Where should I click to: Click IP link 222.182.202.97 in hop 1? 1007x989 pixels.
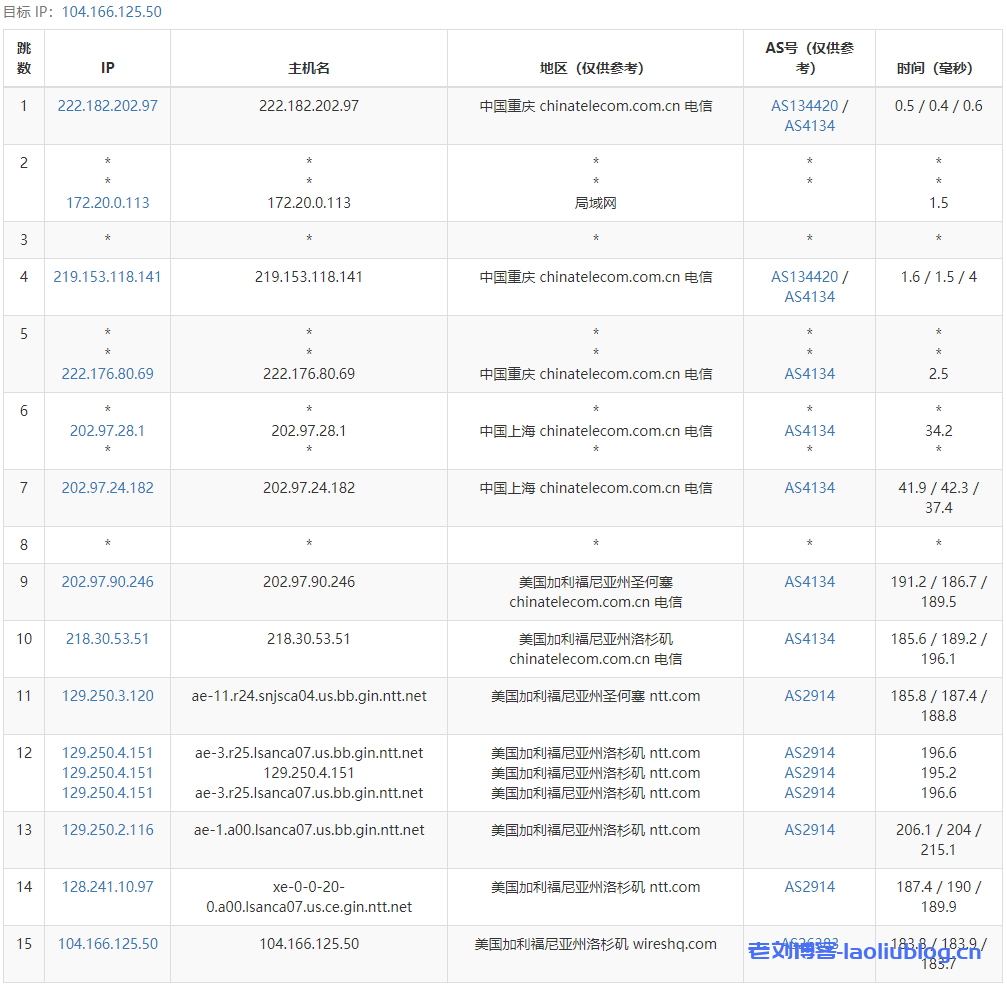107,105
